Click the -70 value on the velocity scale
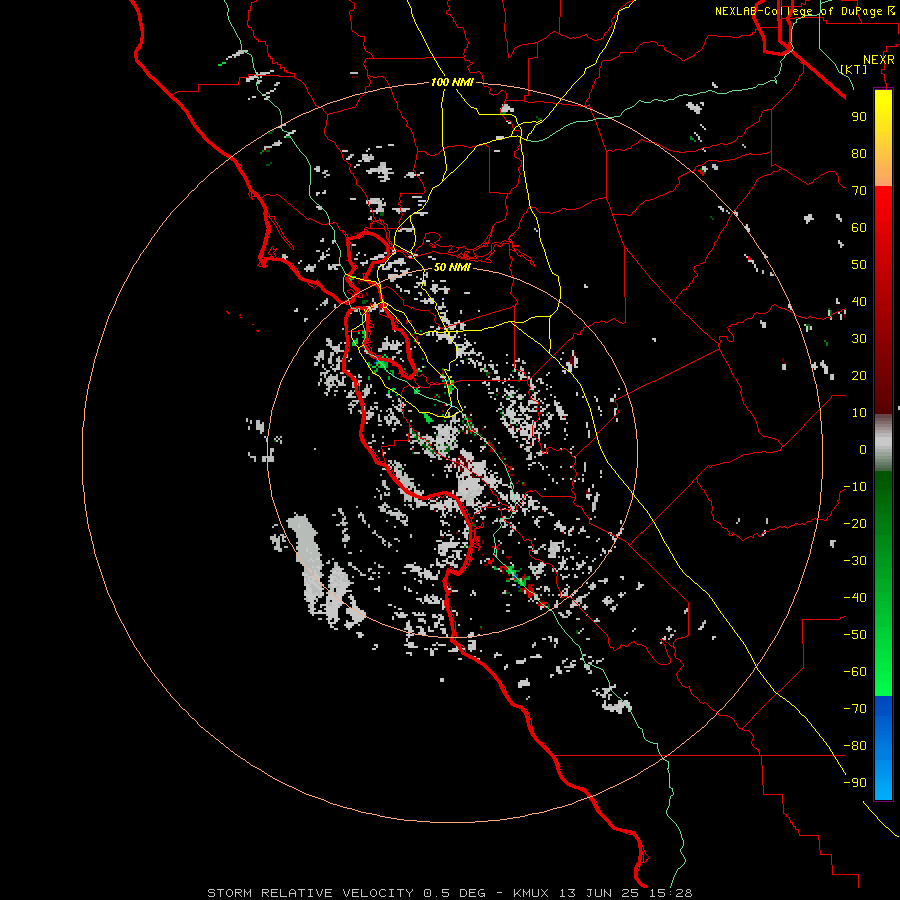This screenshot has width=900, height=900. [855, 709]
